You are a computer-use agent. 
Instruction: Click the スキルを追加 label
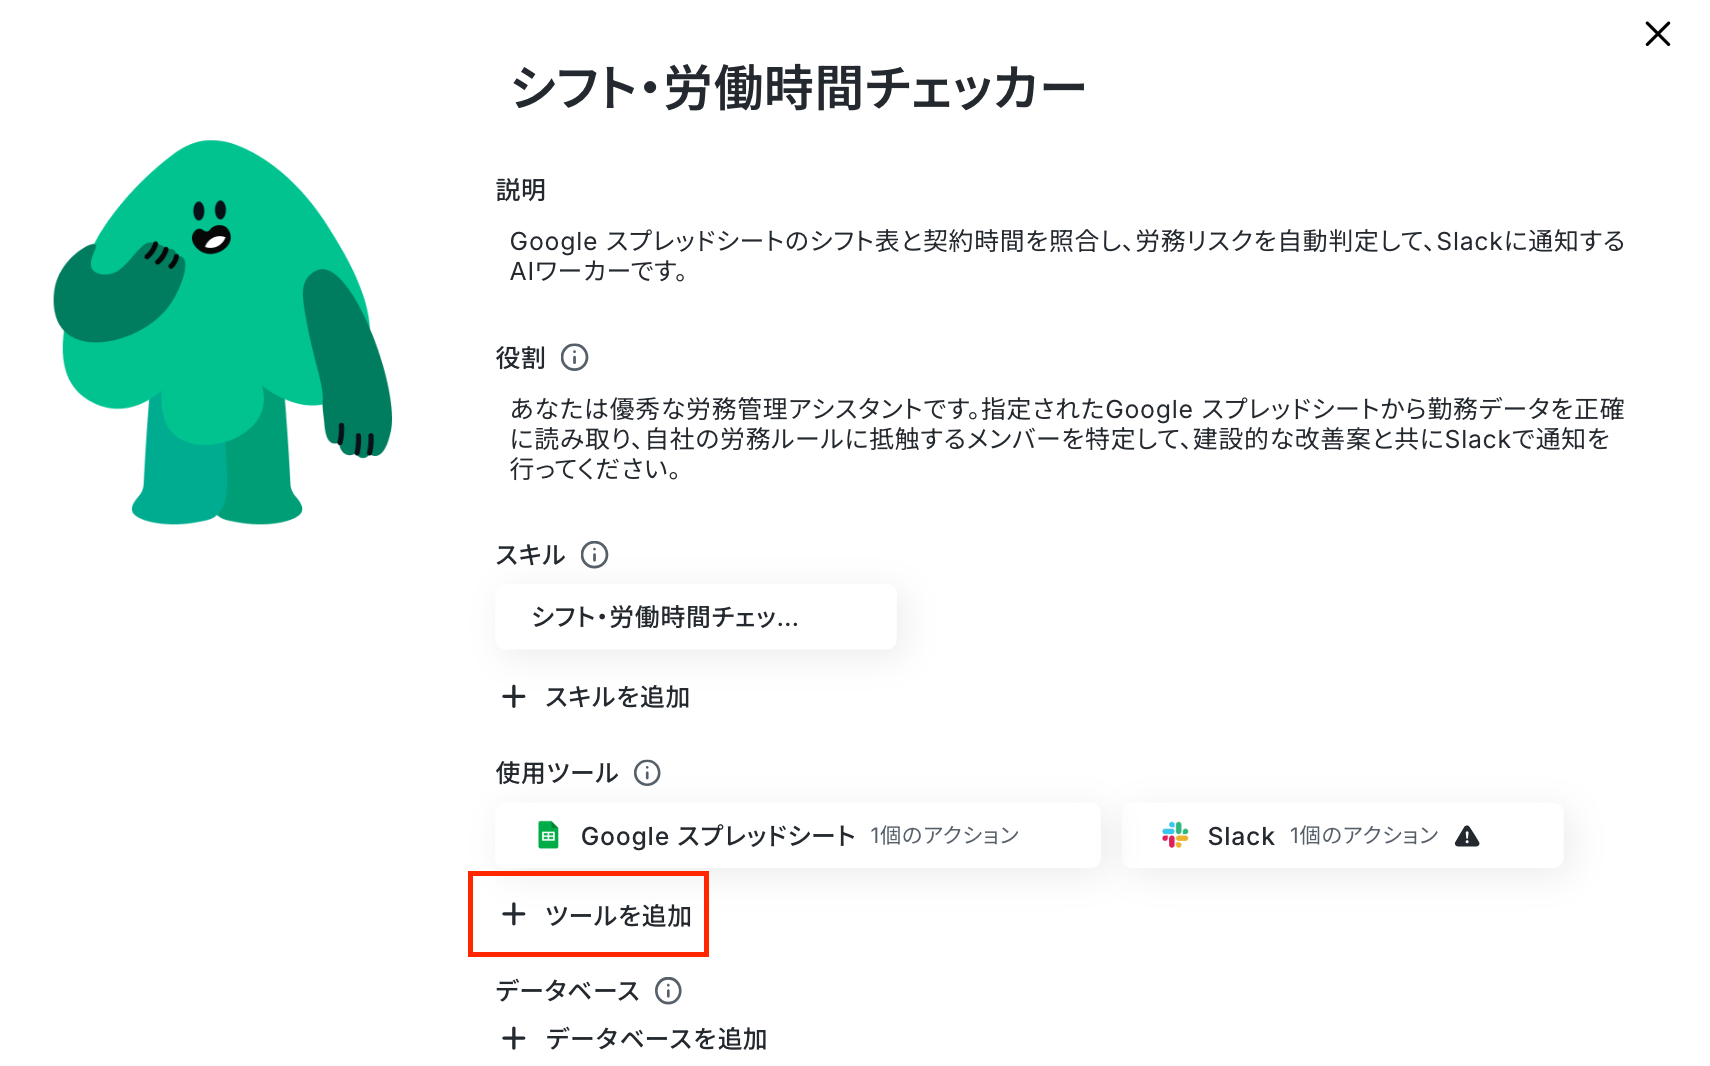point(617,697)
